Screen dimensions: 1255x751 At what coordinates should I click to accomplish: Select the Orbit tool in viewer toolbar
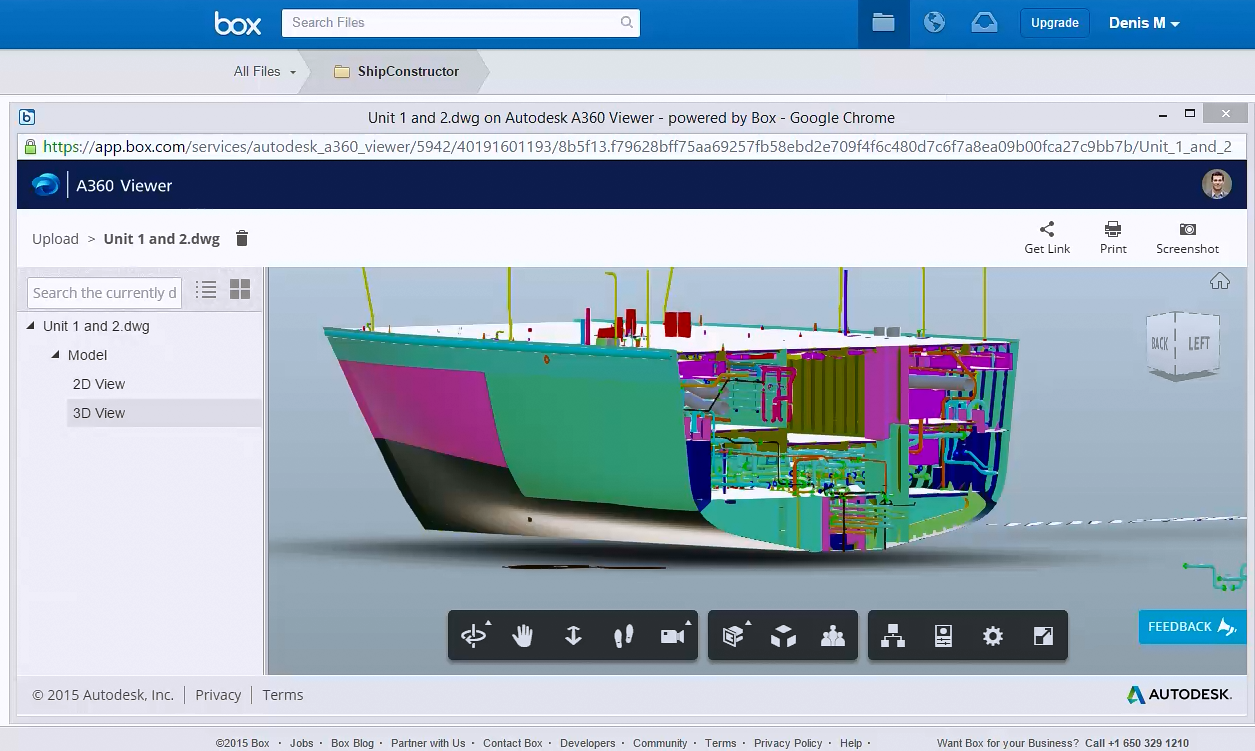pyautogui.click(x=473, y=635)
